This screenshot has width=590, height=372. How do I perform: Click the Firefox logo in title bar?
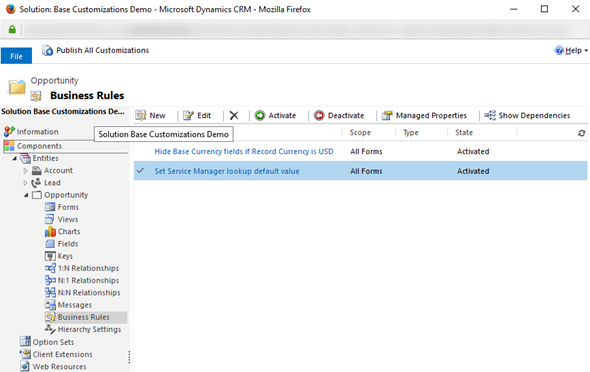coord(11,9)
